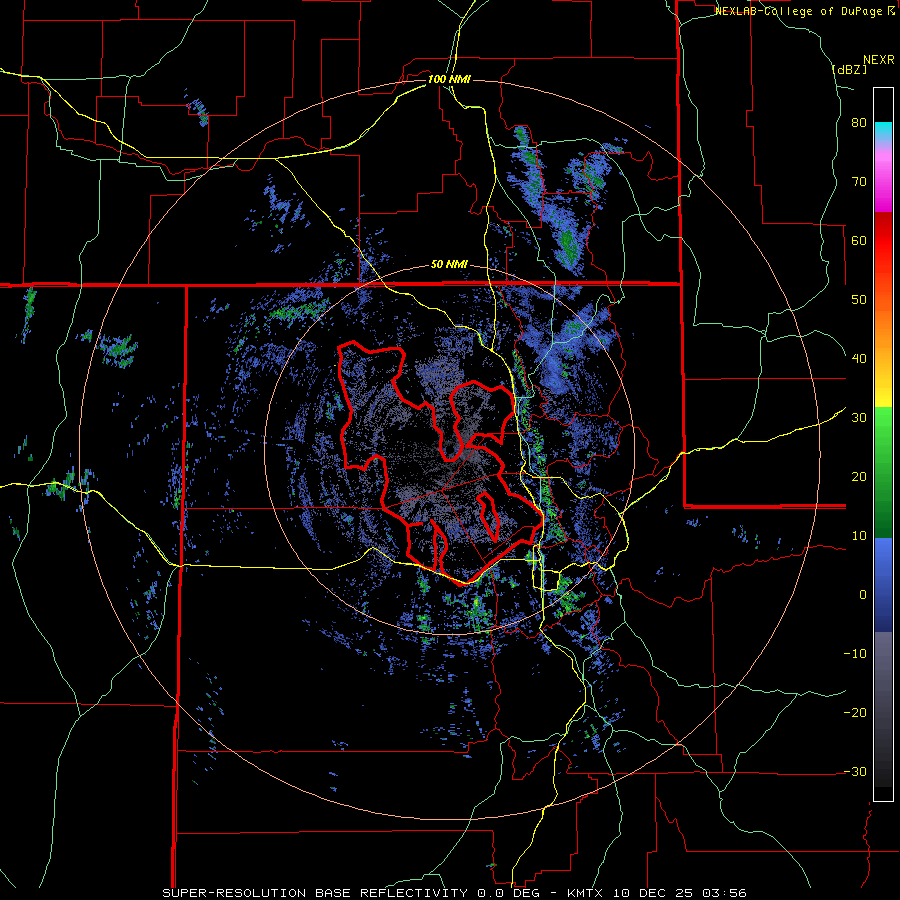Click the 20 value on the dBZ scale

click(859, 476)
